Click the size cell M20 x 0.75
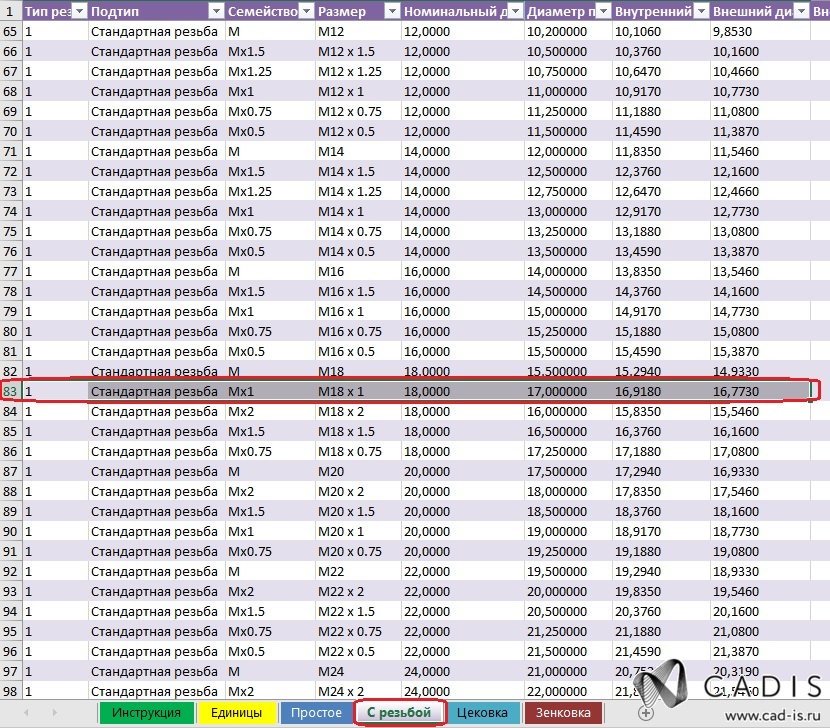The image size is (830, 728). coord(358,552)
